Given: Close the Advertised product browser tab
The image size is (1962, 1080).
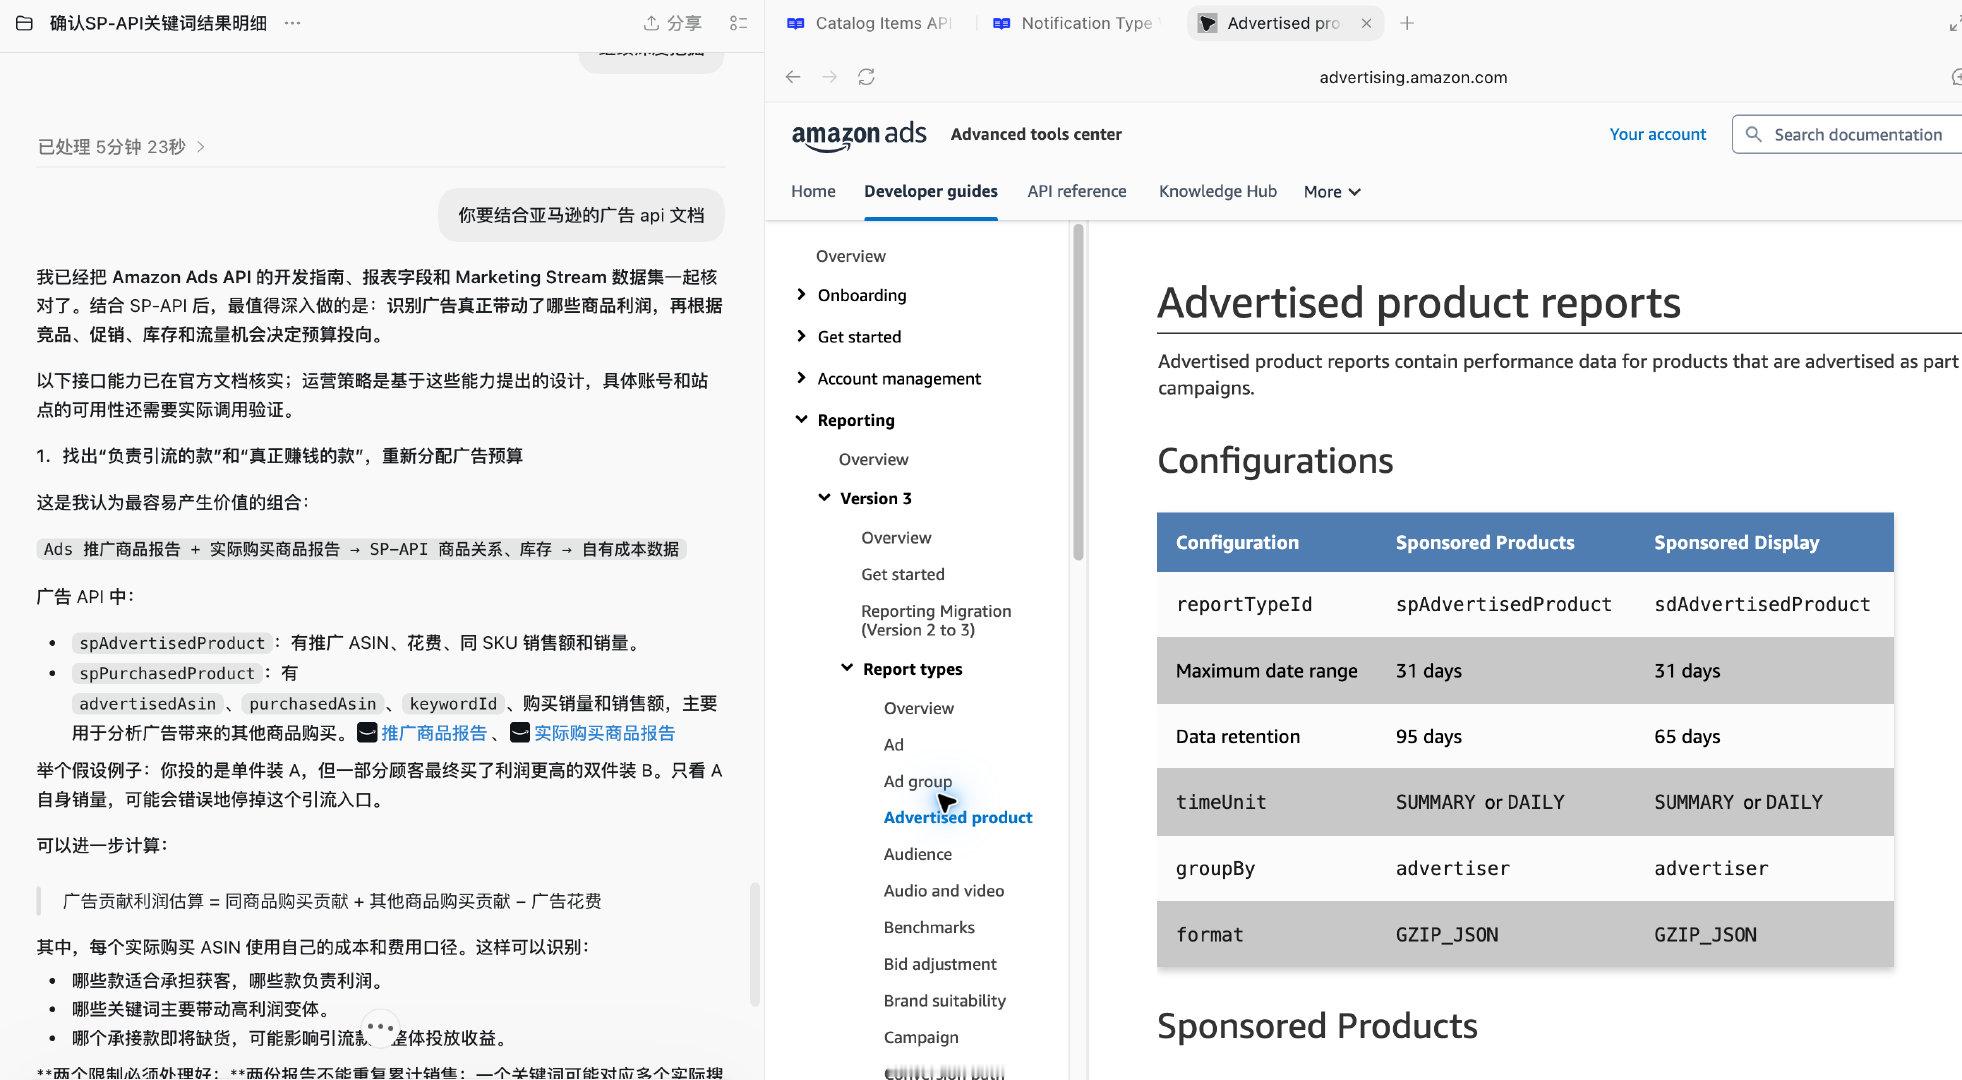Looking at the screenshot, I should click(1366, 23).
